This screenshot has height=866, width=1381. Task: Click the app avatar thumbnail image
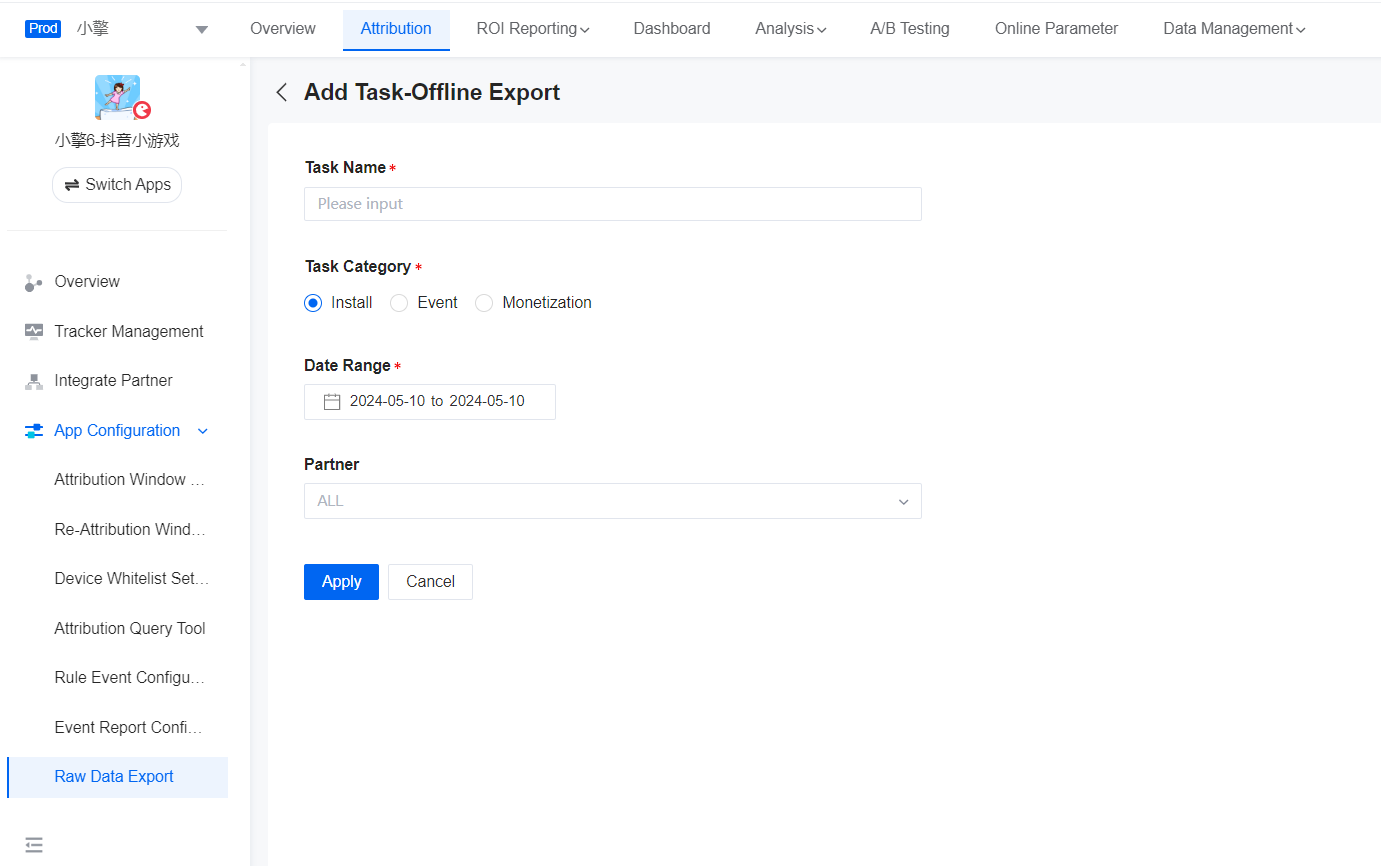[118, 97]
